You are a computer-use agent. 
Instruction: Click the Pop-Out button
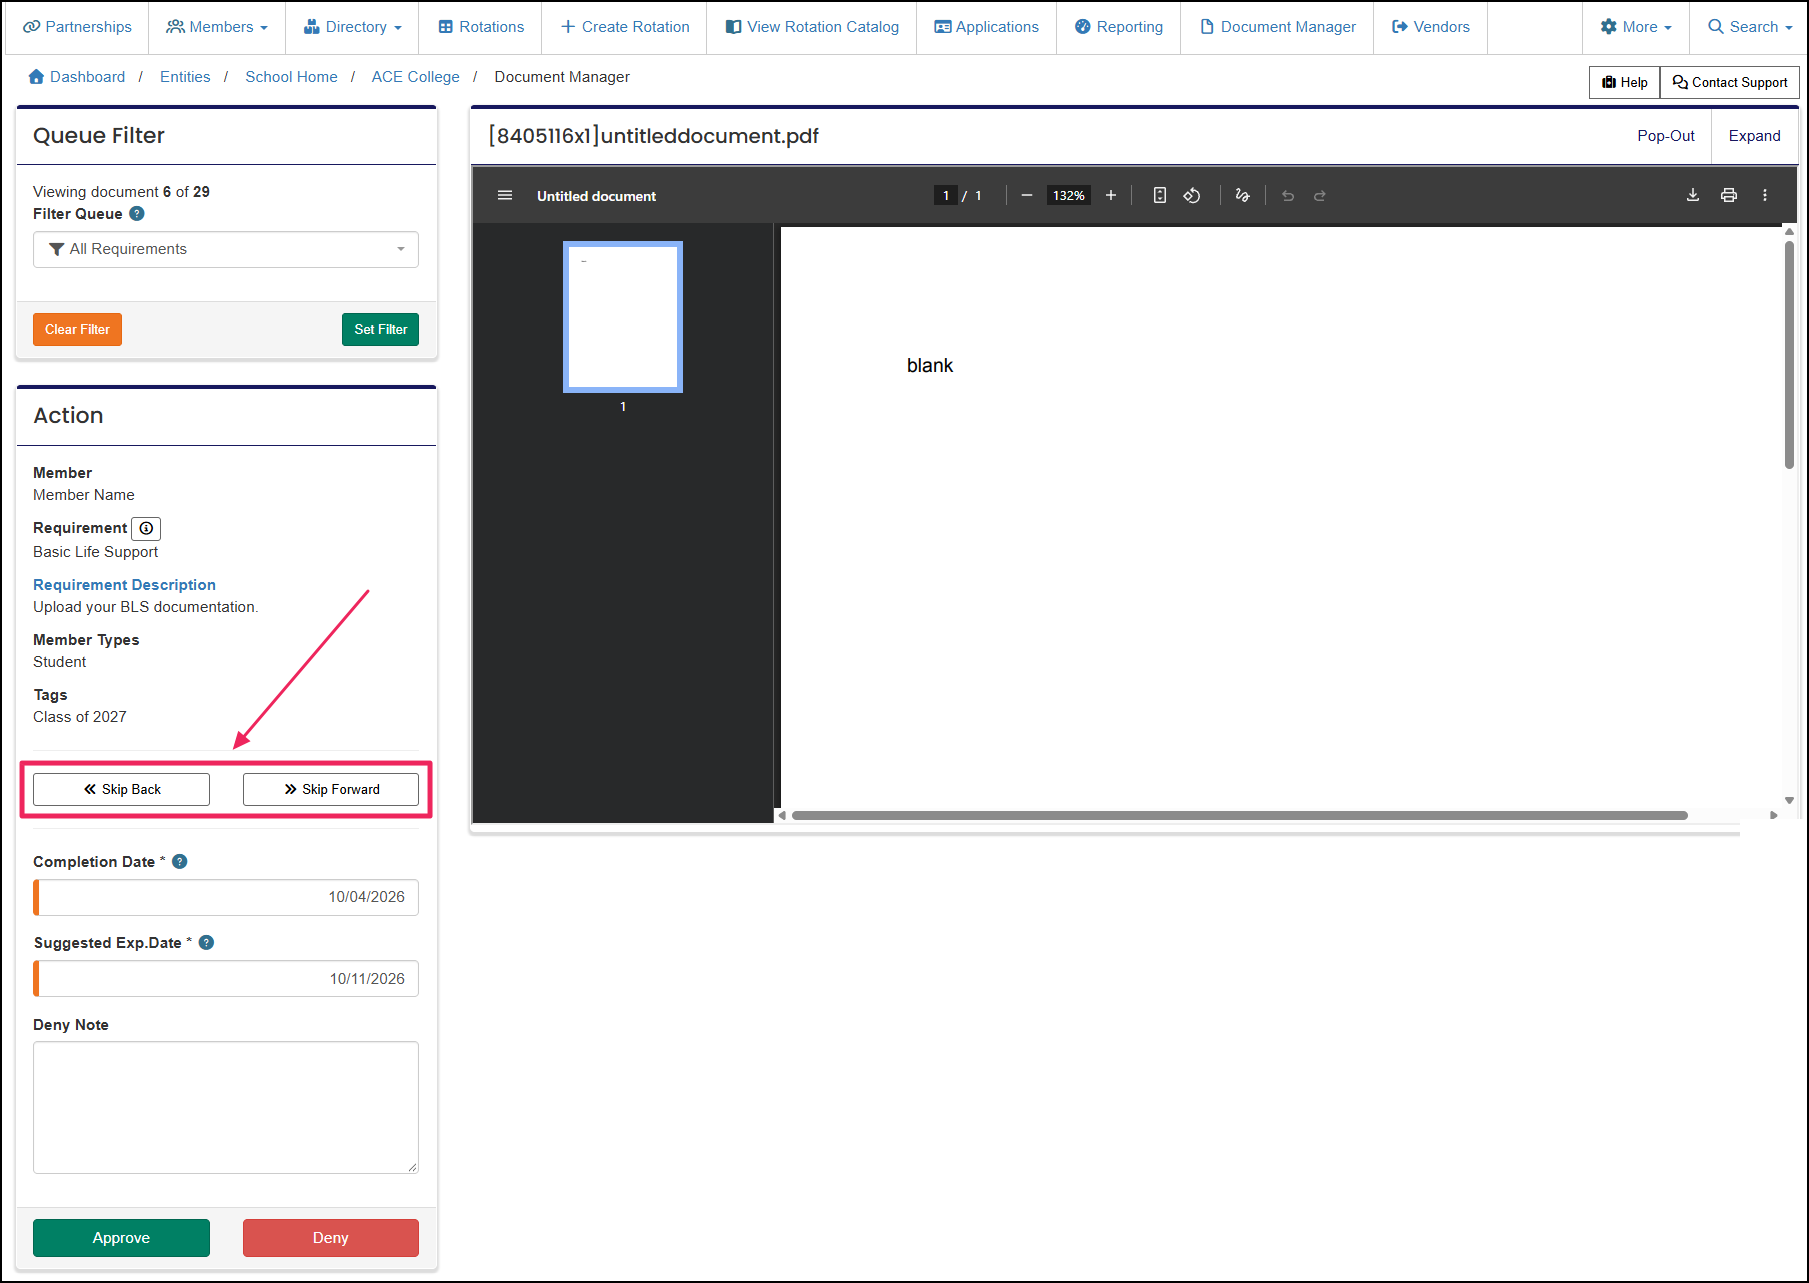[x=1666, y=136]
